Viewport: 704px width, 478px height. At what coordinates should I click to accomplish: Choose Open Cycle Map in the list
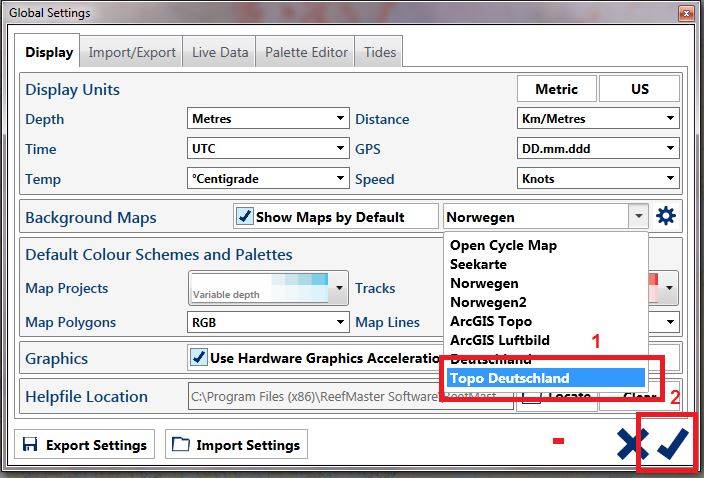tap(503, 245)
